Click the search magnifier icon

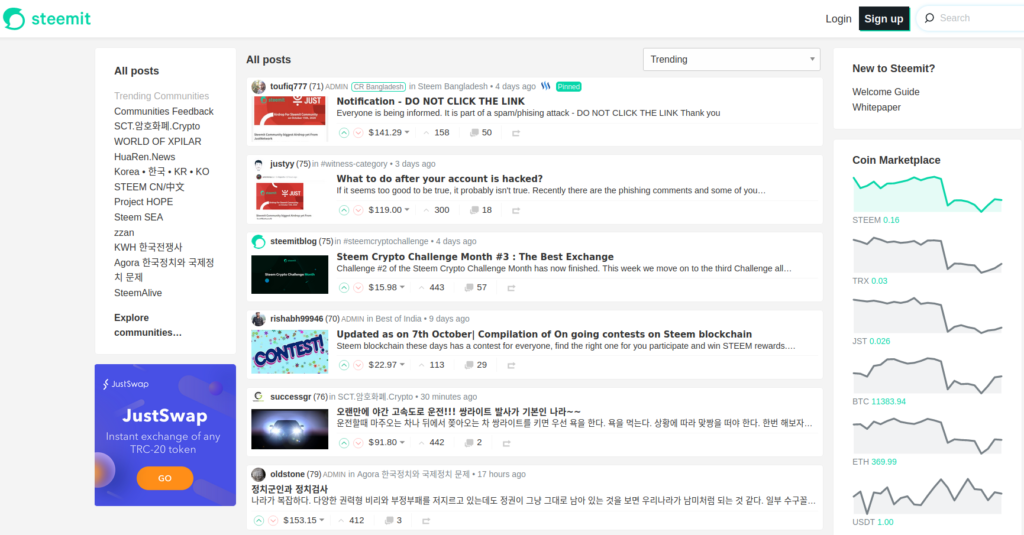point(929,18)
